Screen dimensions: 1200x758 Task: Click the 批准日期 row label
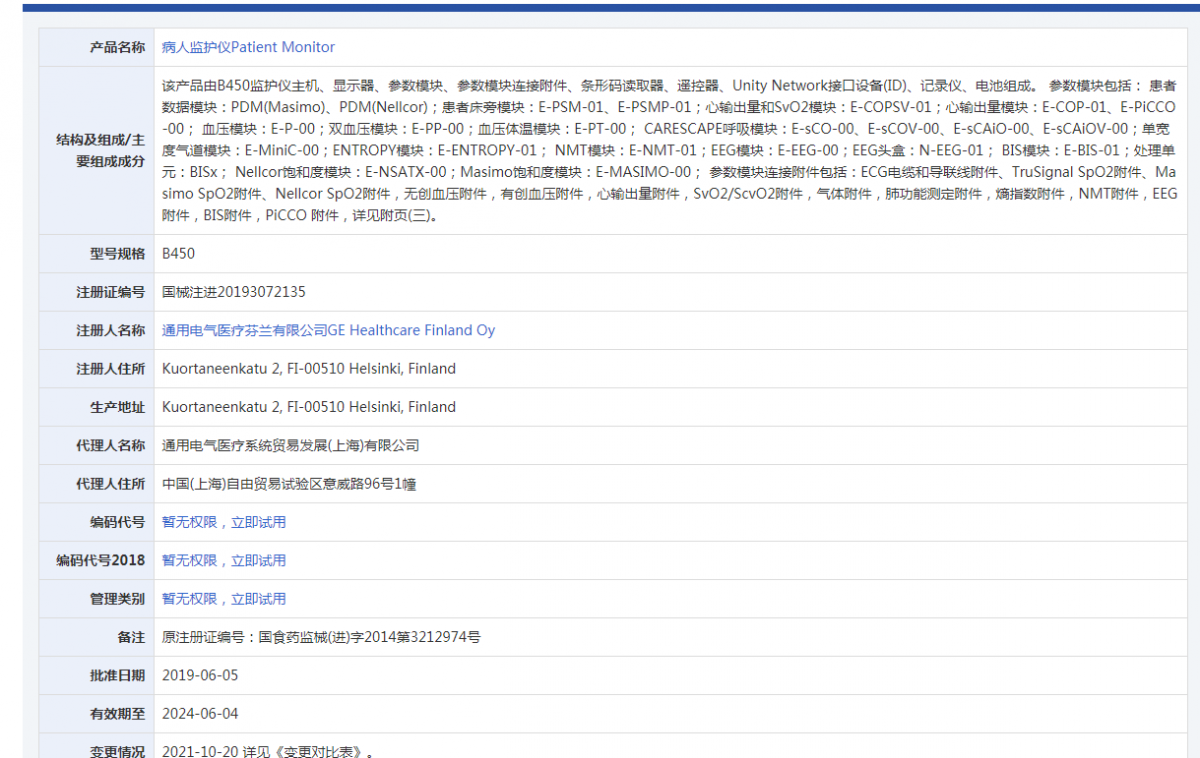coord(117,675)
